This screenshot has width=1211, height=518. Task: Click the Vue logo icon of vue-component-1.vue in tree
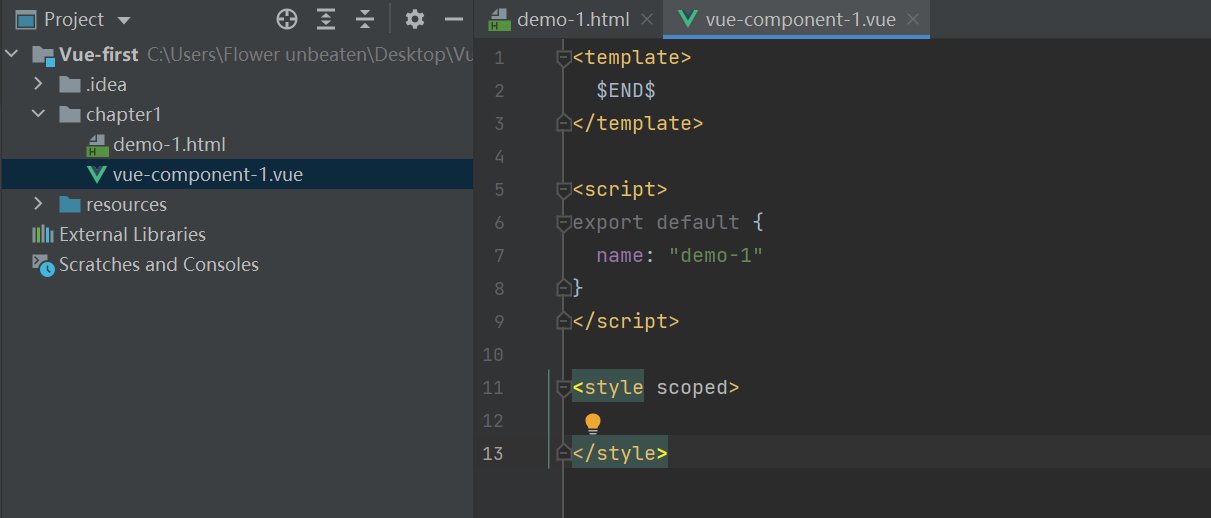[97, 174]
